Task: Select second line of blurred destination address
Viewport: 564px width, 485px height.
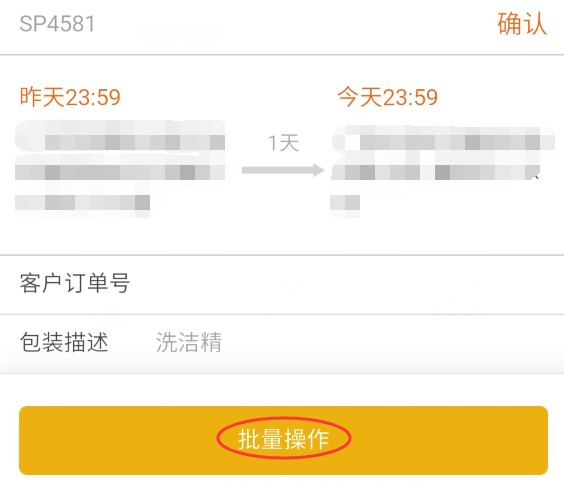Action: (x=436, y=169)
